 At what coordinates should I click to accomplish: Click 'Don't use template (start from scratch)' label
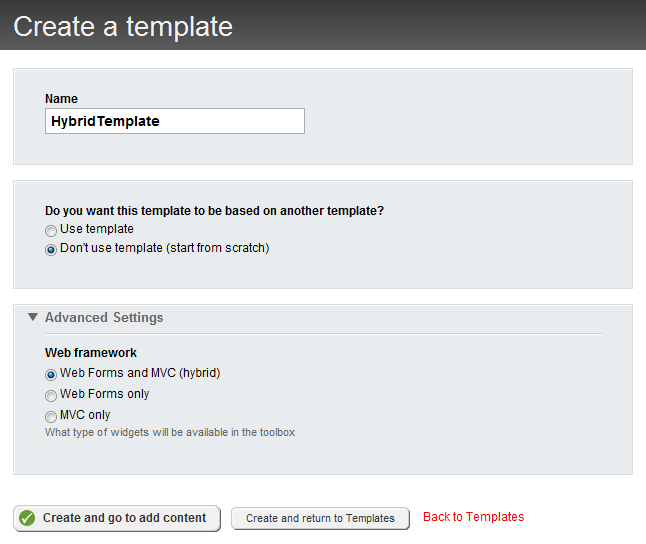[165, 248]
